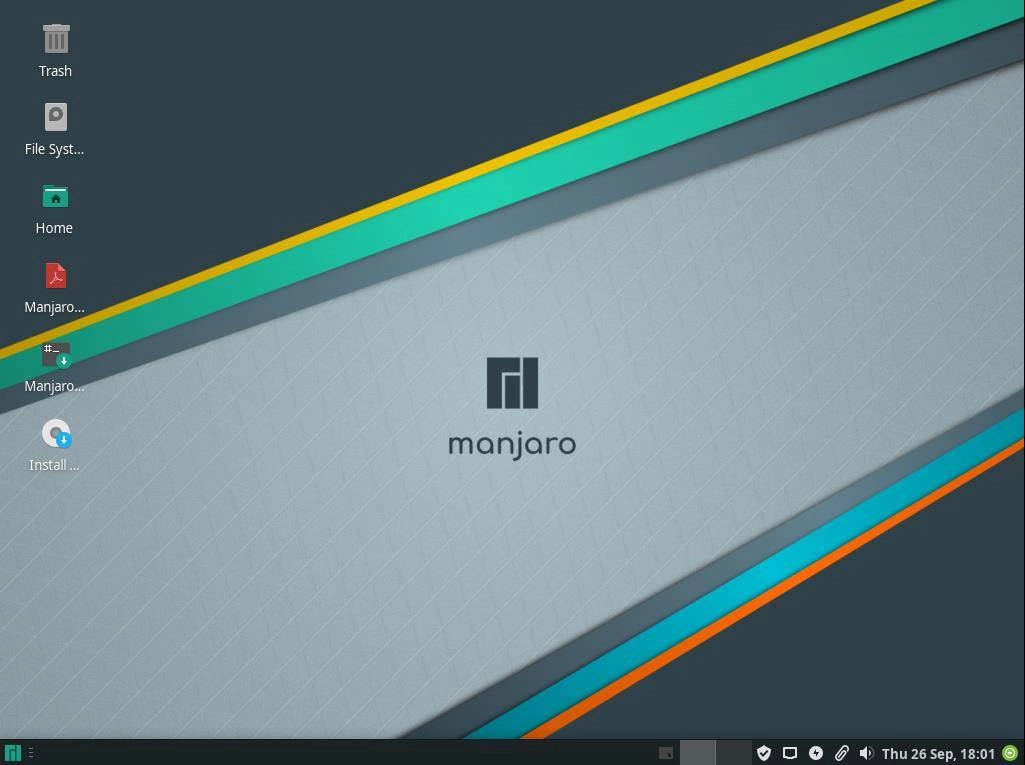The width and height of the screenshot is (1025, 765).
Task: Click the volume speaker icon
Action: [x=866, y=753]
